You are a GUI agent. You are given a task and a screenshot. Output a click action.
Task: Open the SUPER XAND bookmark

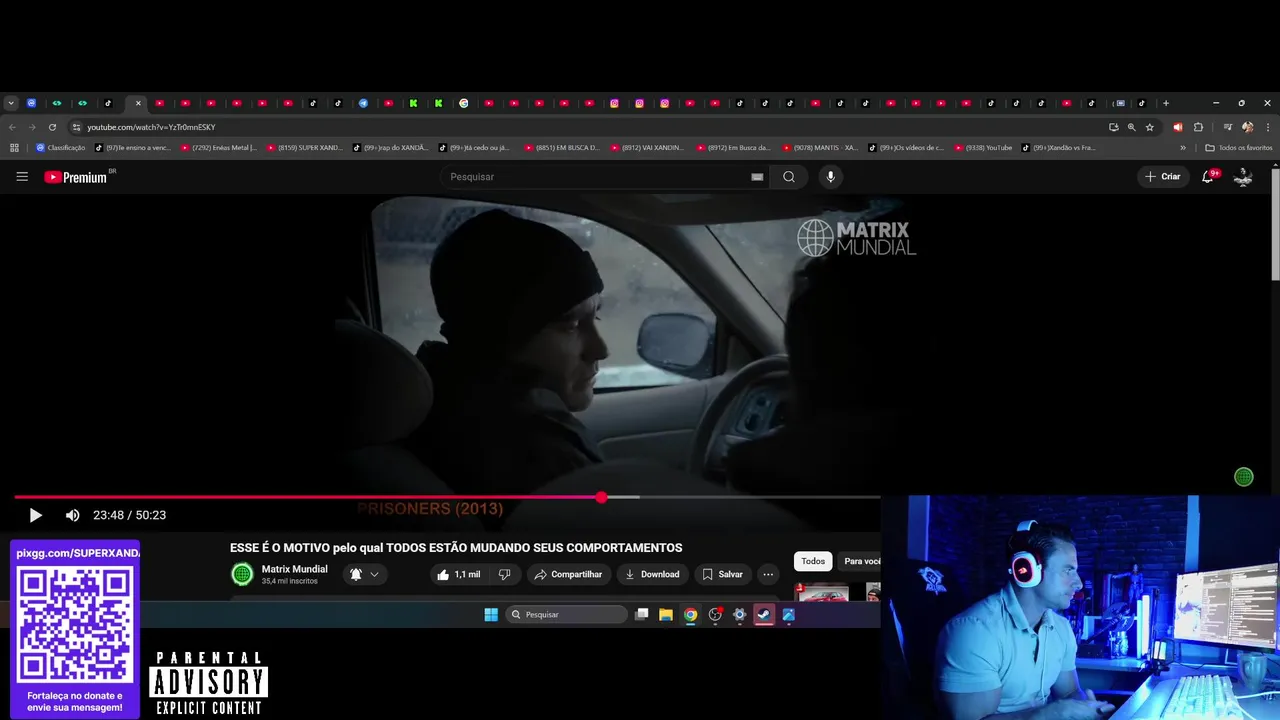tap(305, 148)
